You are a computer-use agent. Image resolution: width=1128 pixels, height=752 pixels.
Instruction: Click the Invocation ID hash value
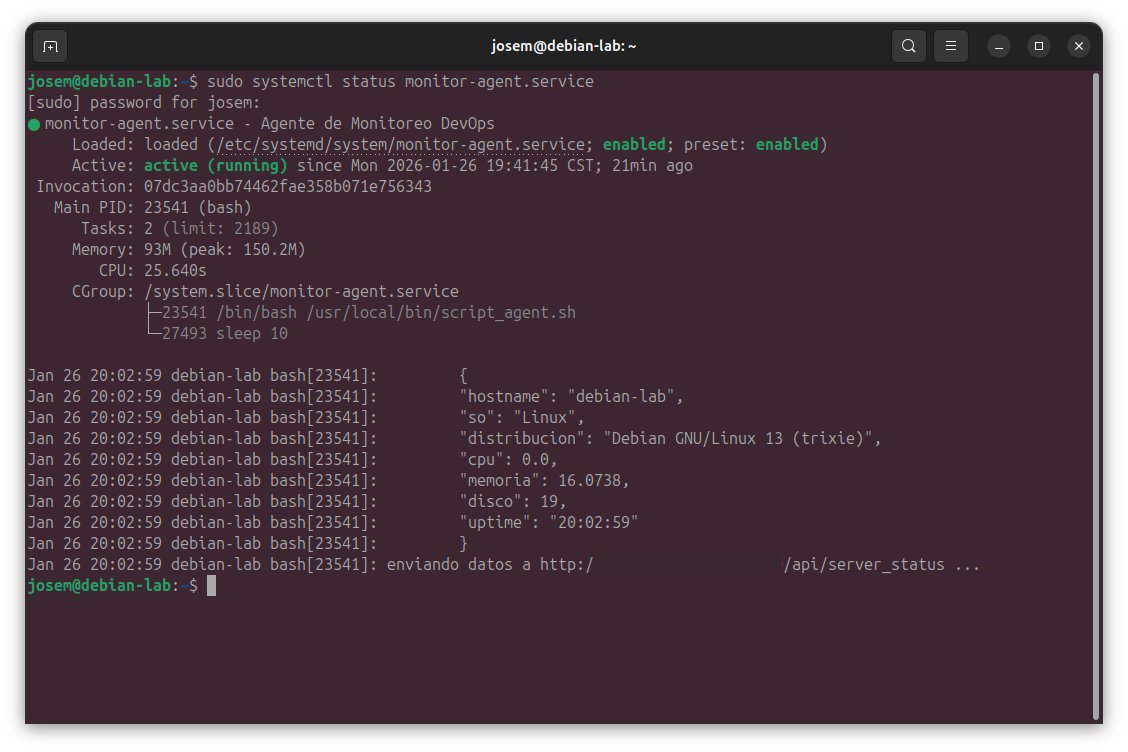pyautogui.click(x=288, y=187)
